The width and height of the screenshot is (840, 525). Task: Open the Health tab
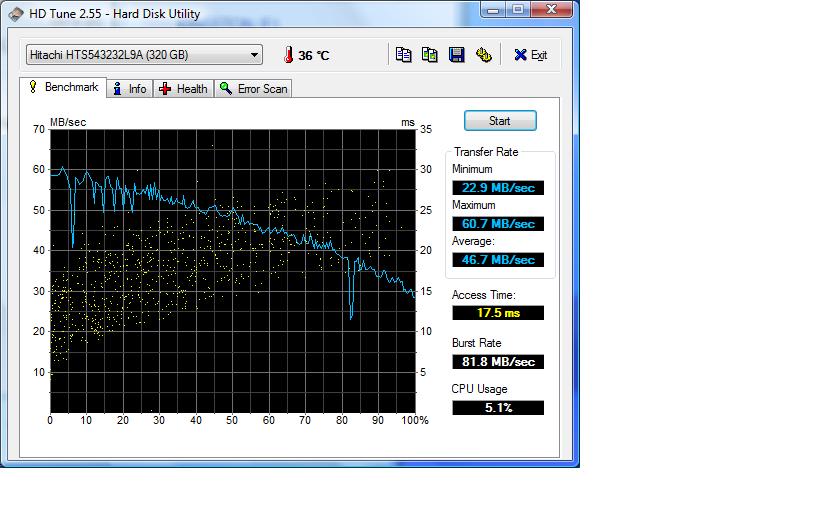pos(184,89)
